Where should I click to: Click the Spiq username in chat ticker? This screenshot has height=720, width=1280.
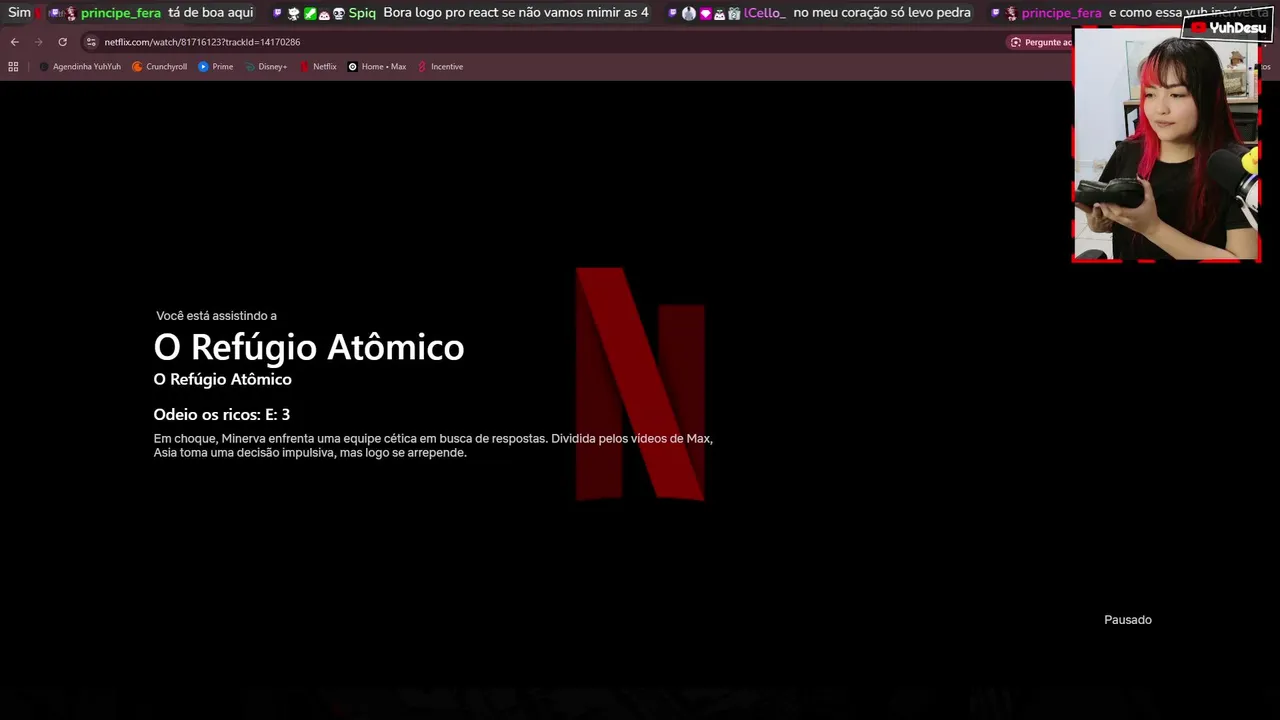click(362, 13)
